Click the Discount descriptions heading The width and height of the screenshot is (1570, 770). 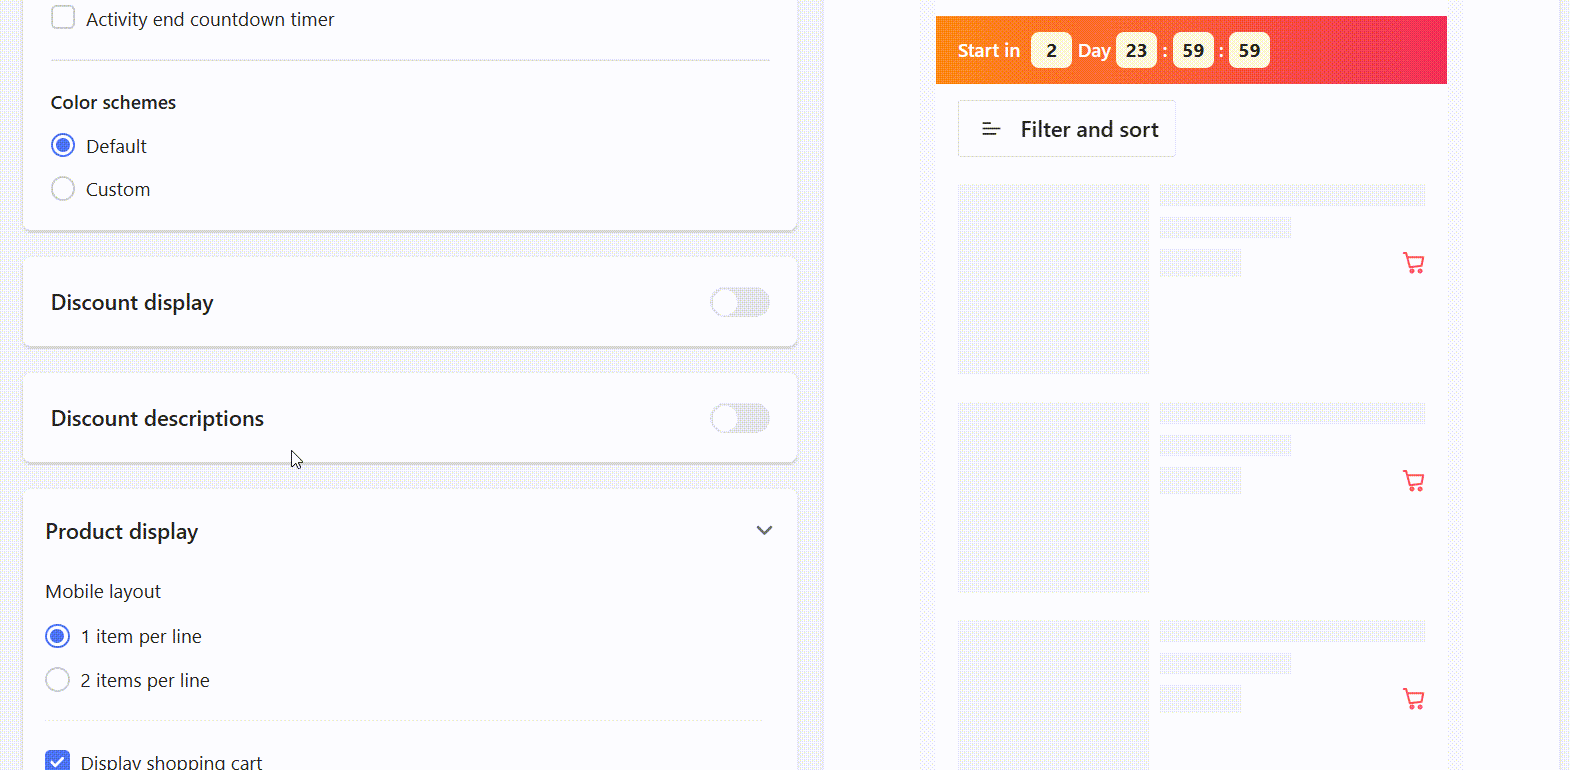[157, 418]
